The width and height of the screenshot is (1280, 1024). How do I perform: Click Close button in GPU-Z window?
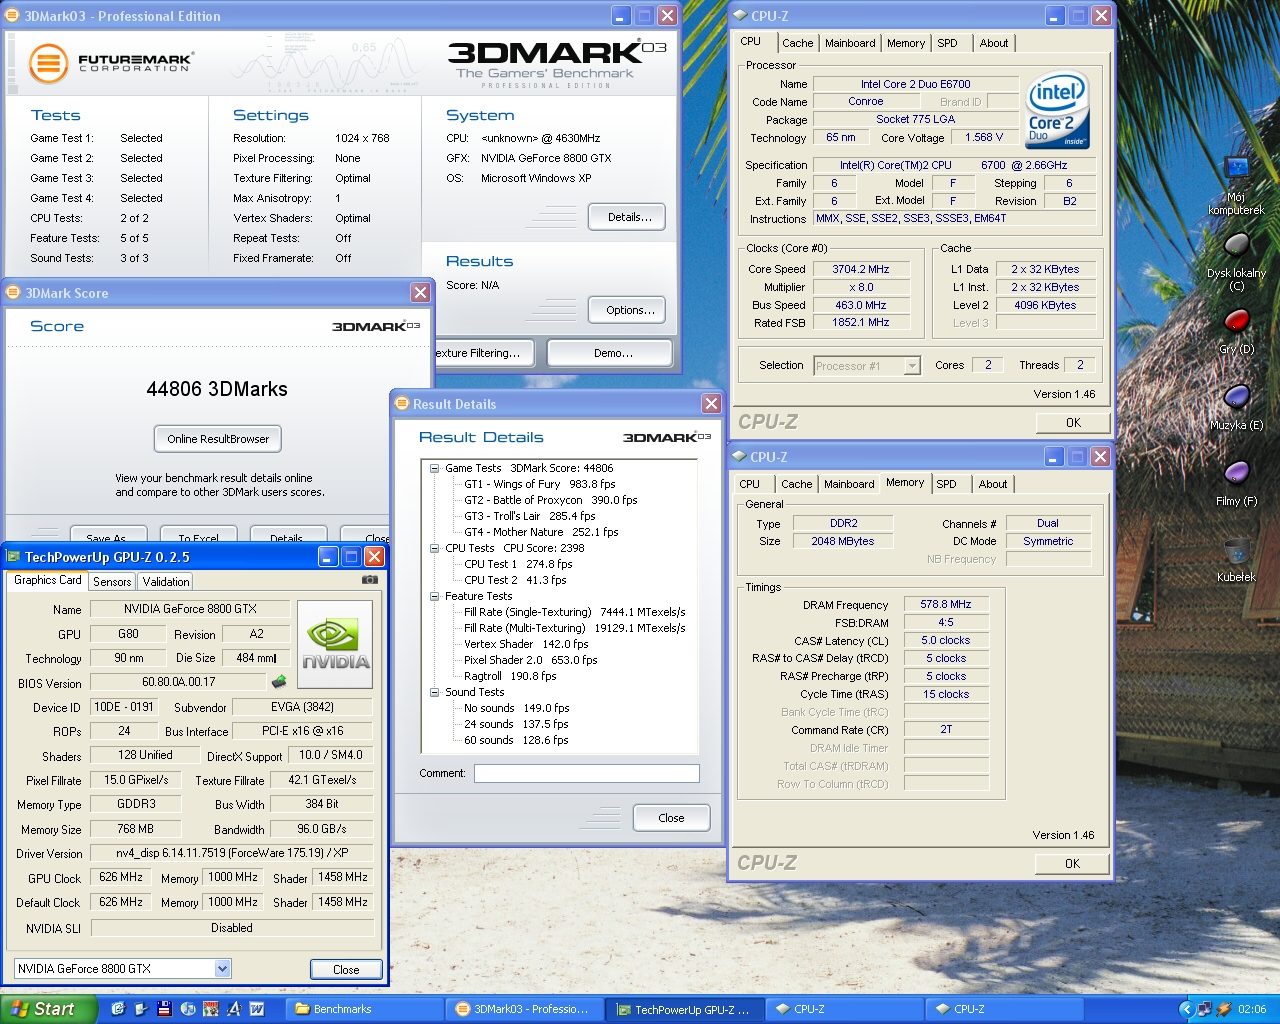[x=346, y=969]
